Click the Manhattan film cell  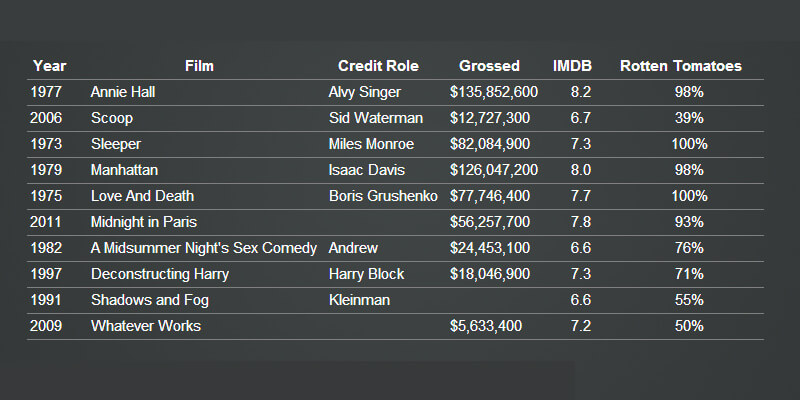124,170
